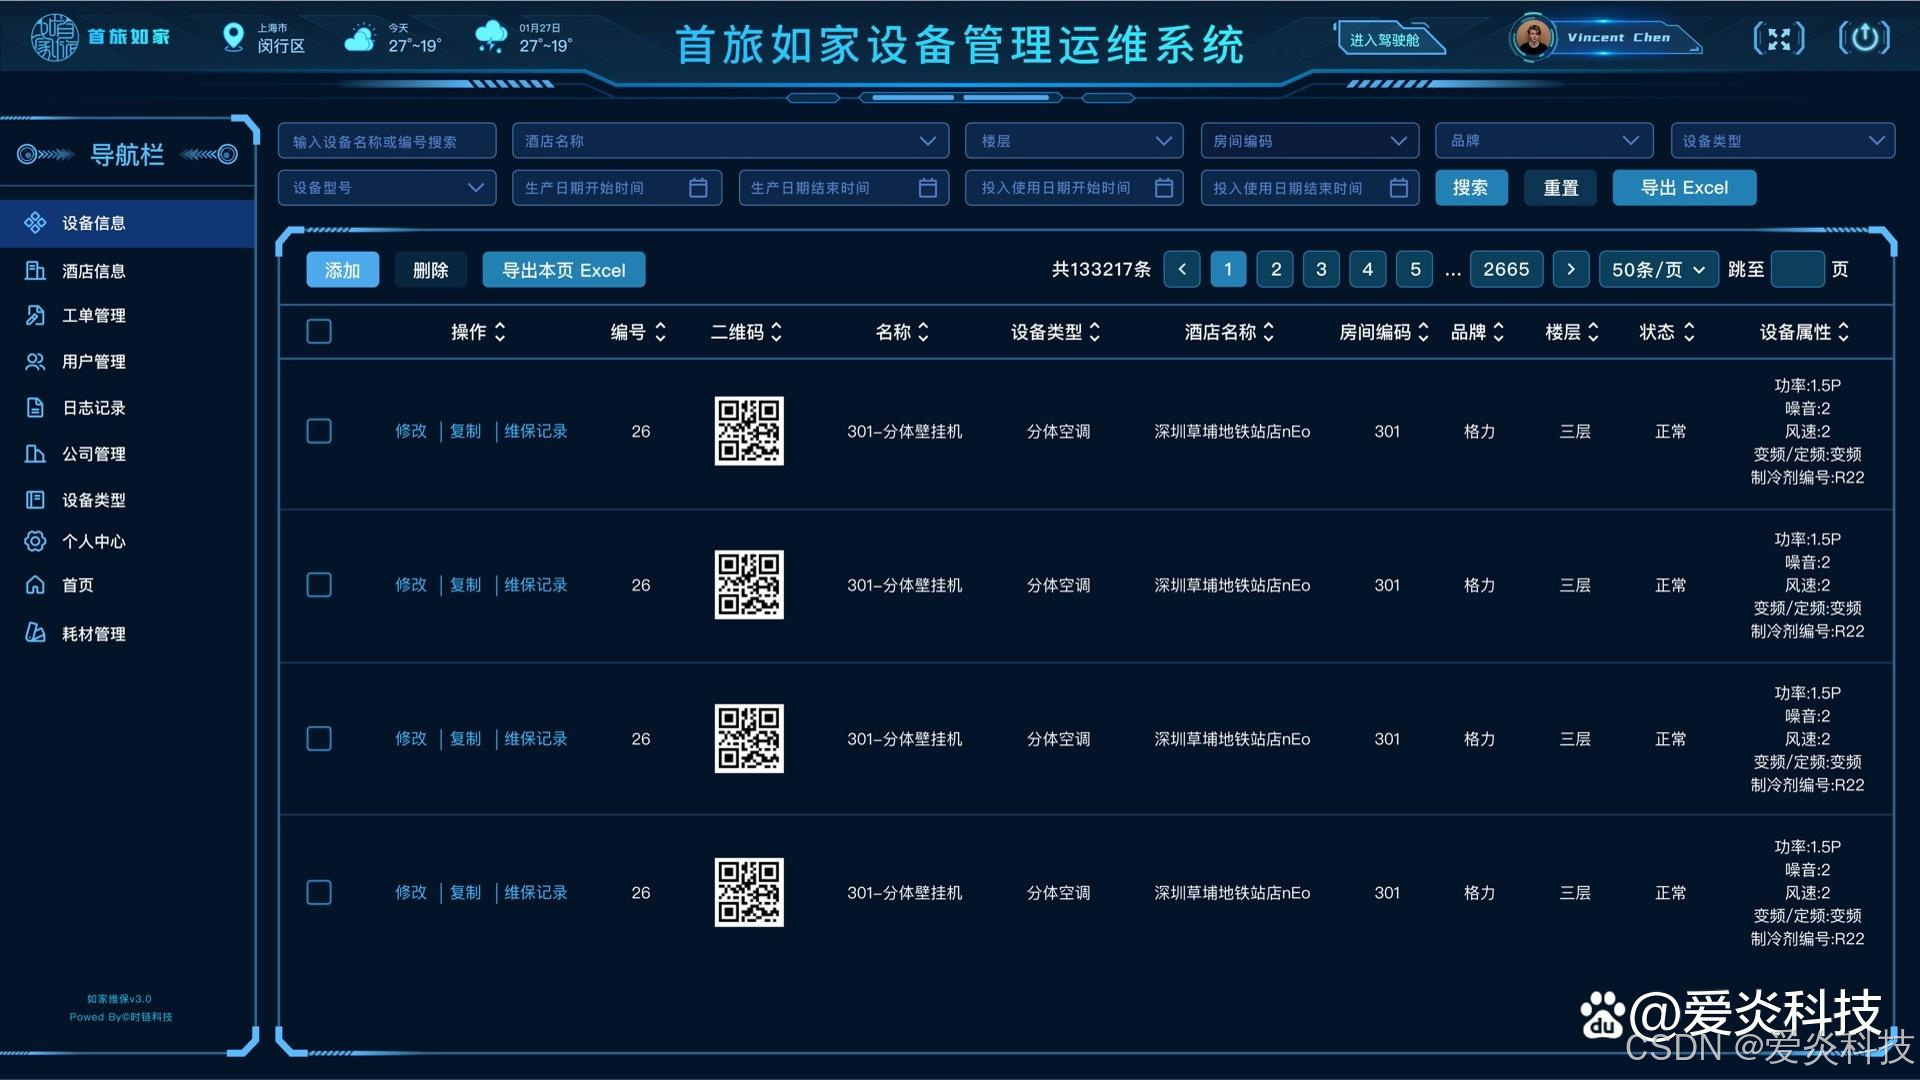Click the device name search input
This screenshot has width=1920, height=1080.
(x=387, y=141)
